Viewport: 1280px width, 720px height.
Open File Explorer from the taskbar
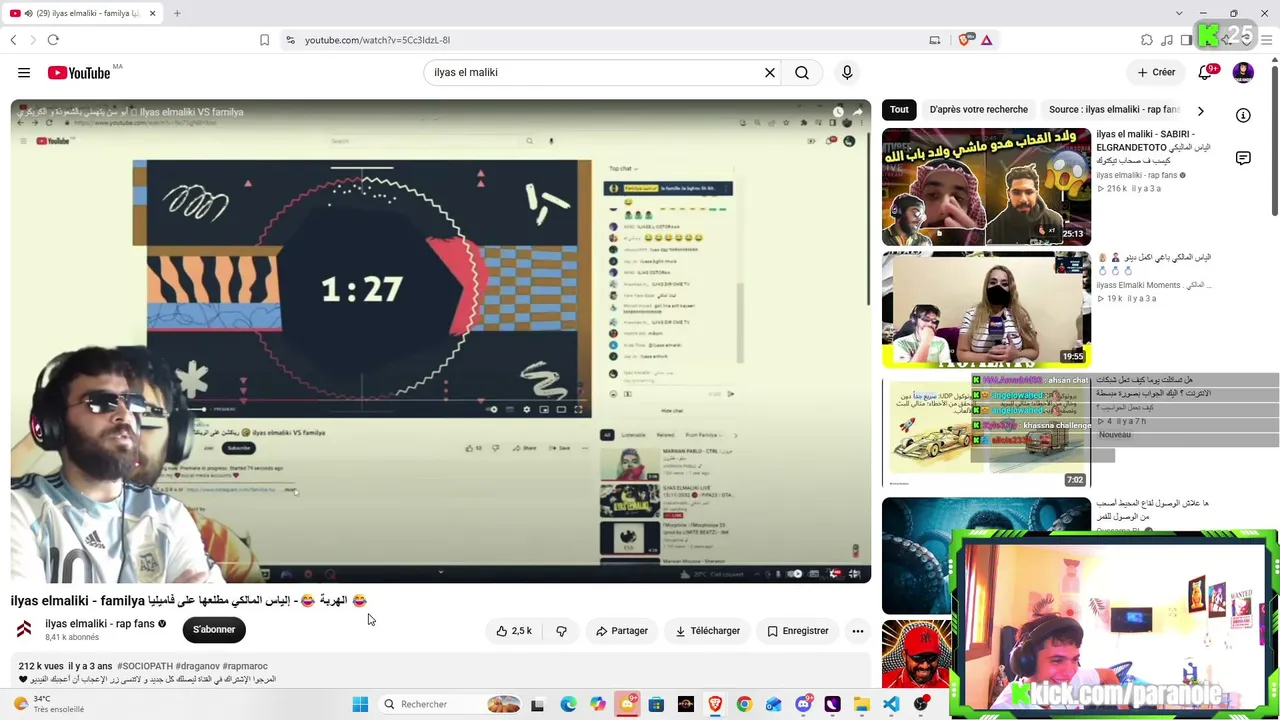click(861, 704)
